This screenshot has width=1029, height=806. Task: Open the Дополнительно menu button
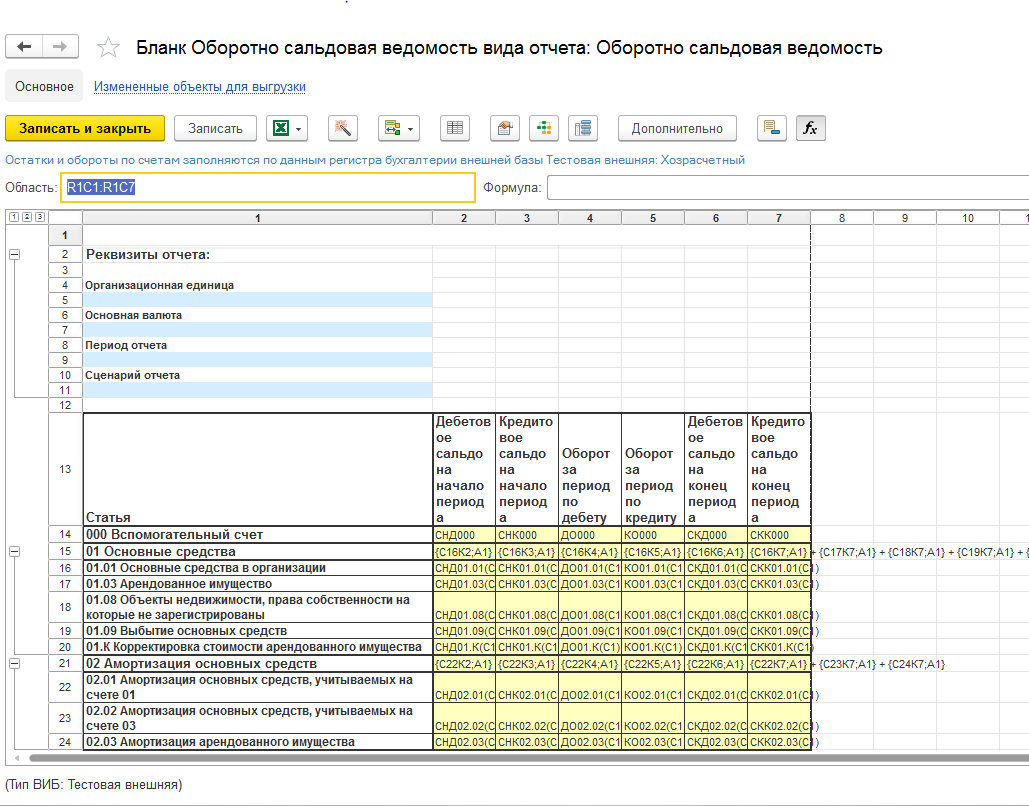(677, 129)
